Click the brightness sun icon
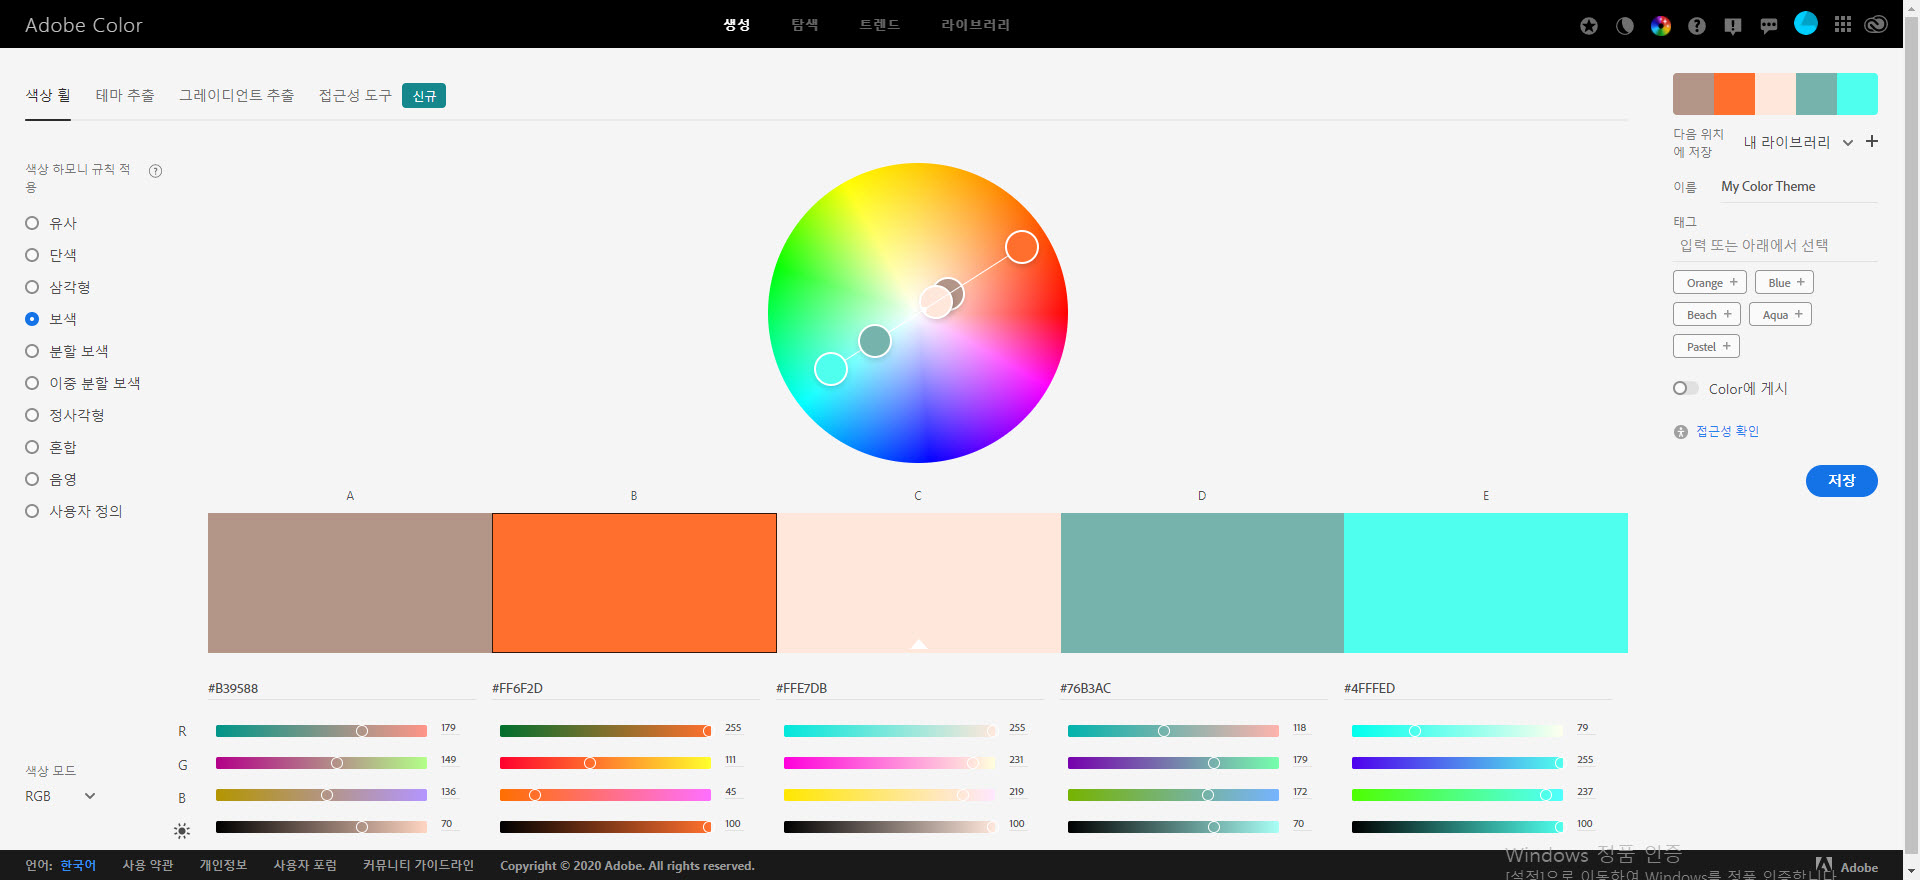The image size is (1920, 880). click(x=181, y=830)
